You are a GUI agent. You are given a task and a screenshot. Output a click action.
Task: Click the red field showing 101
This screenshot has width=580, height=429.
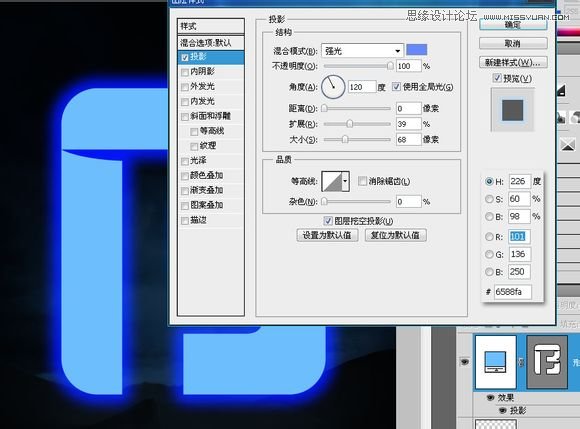(x=520, y=237)
